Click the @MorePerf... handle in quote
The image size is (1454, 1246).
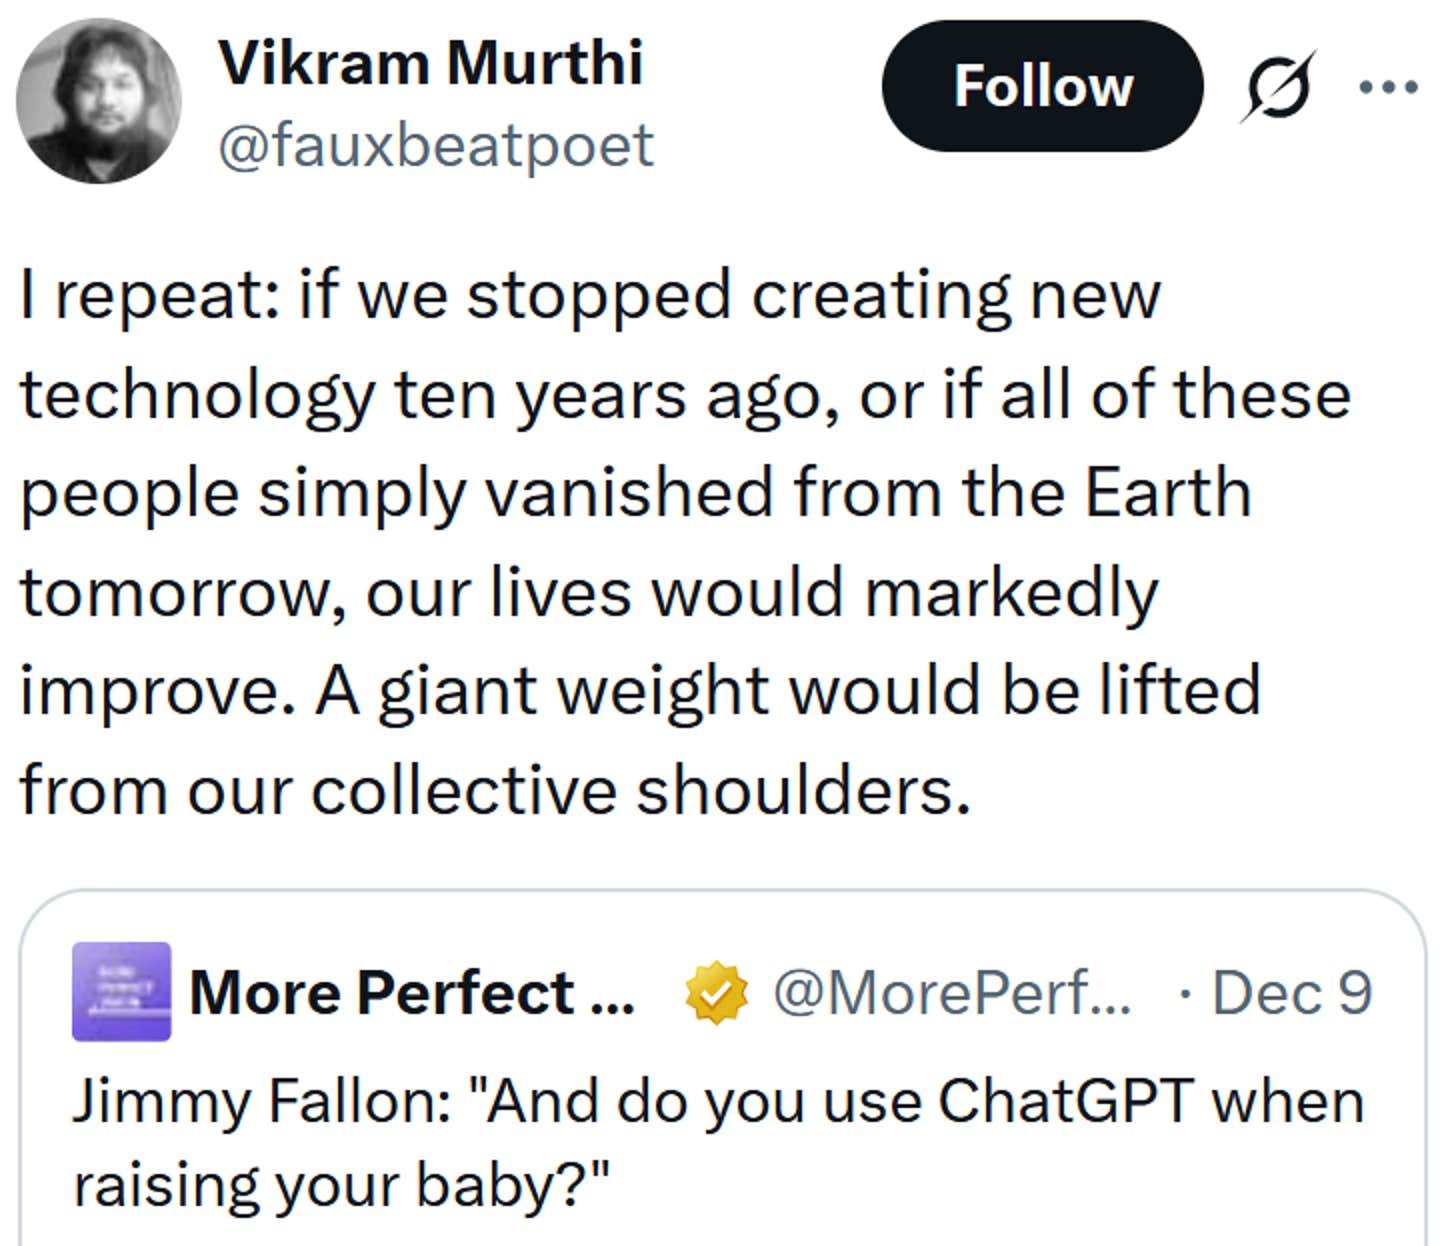(952, 993)
